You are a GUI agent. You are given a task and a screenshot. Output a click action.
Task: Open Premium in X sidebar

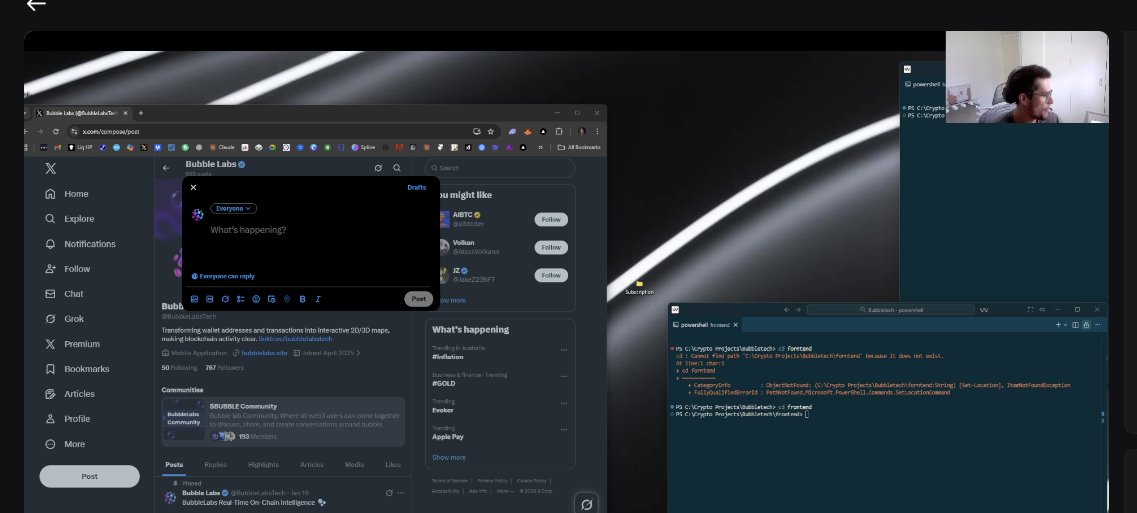(72, 344)
